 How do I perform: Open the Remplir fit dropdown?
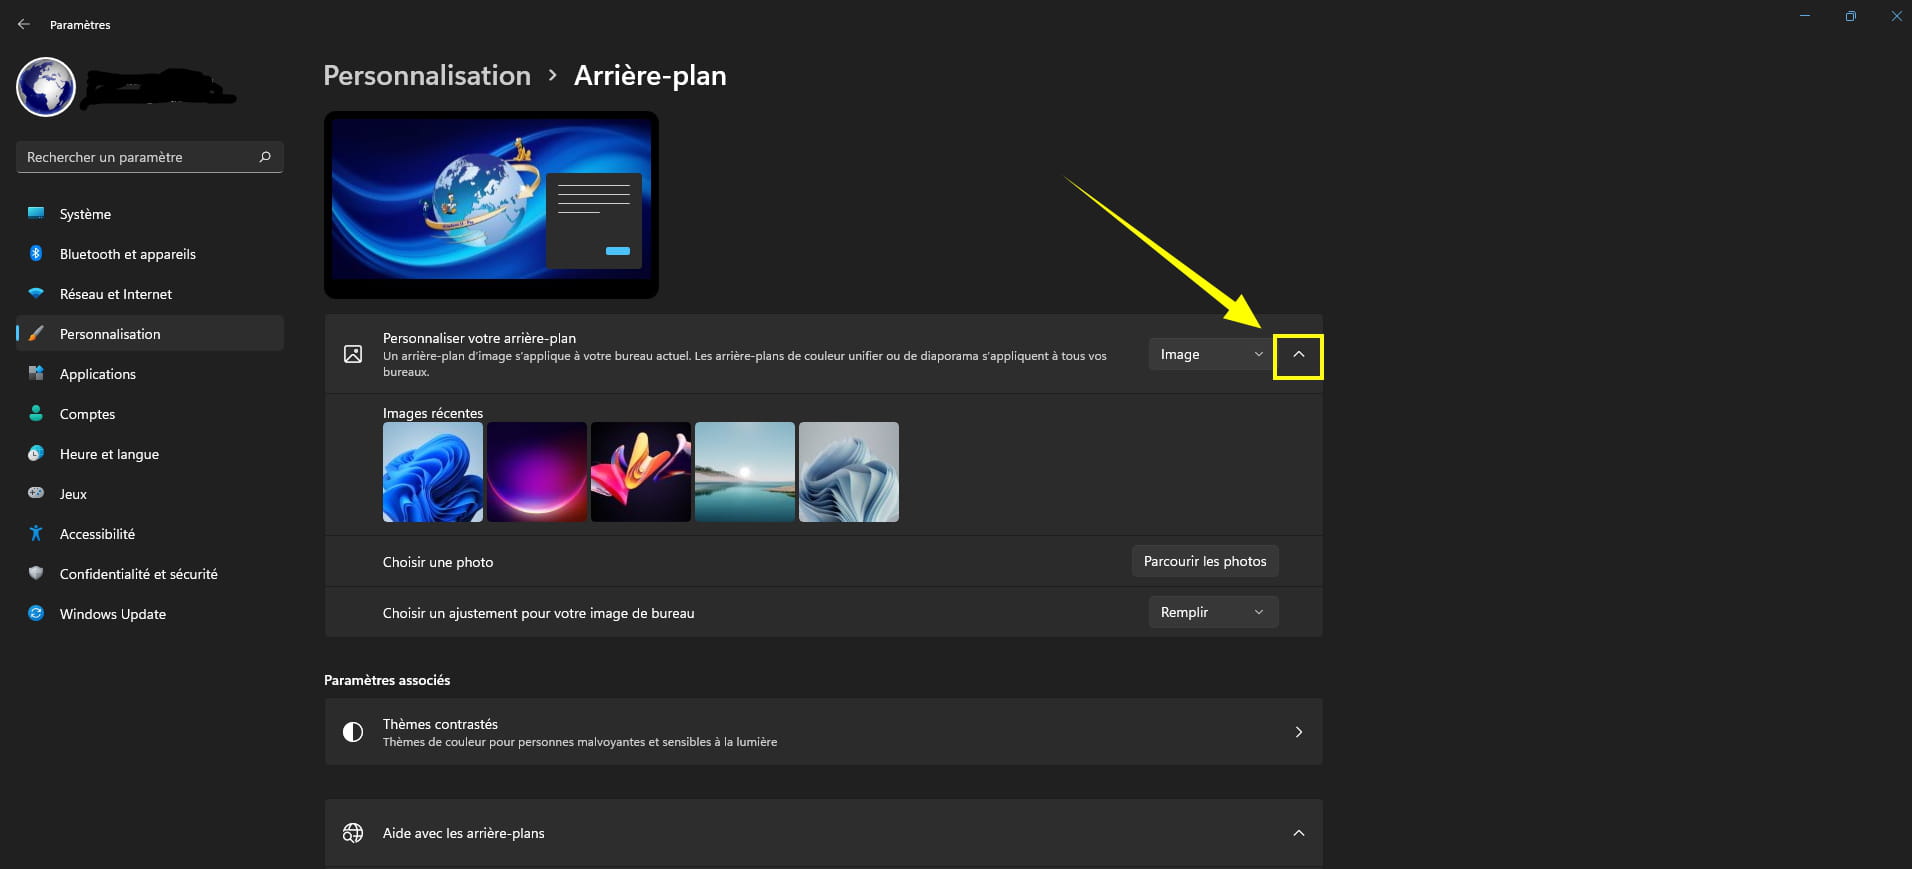(1212, 612)
